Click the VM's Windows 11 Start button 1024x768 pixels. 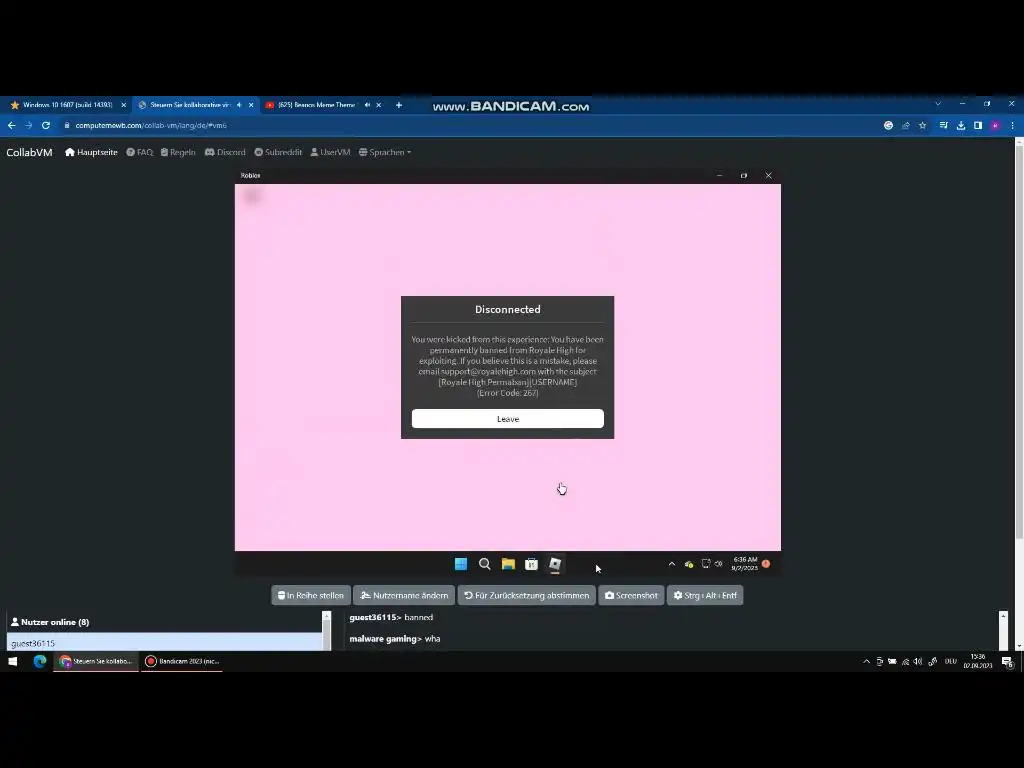(x=461, y=564)
